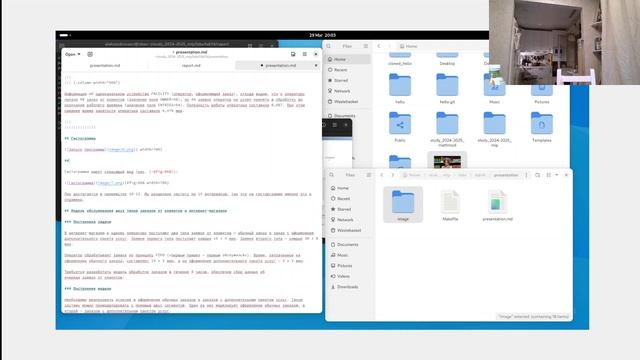Open the text editor hamburger menu
The image size is (640, 360).
[304, 54]
